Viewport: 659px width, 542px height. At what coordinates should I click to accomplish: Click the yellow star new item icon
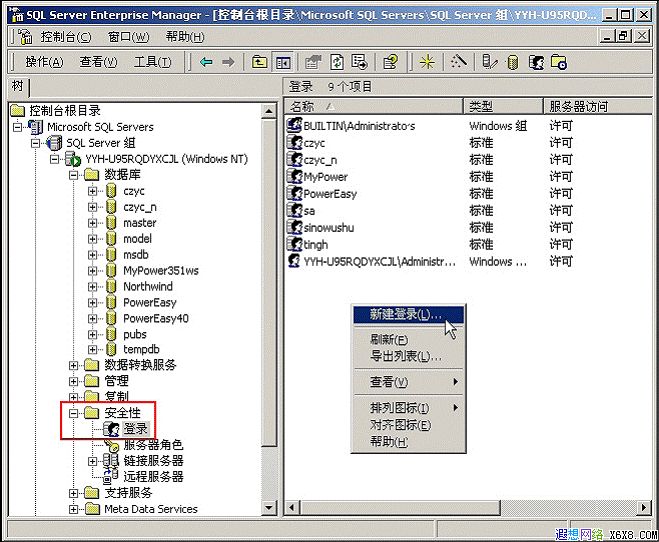[427, 63]
